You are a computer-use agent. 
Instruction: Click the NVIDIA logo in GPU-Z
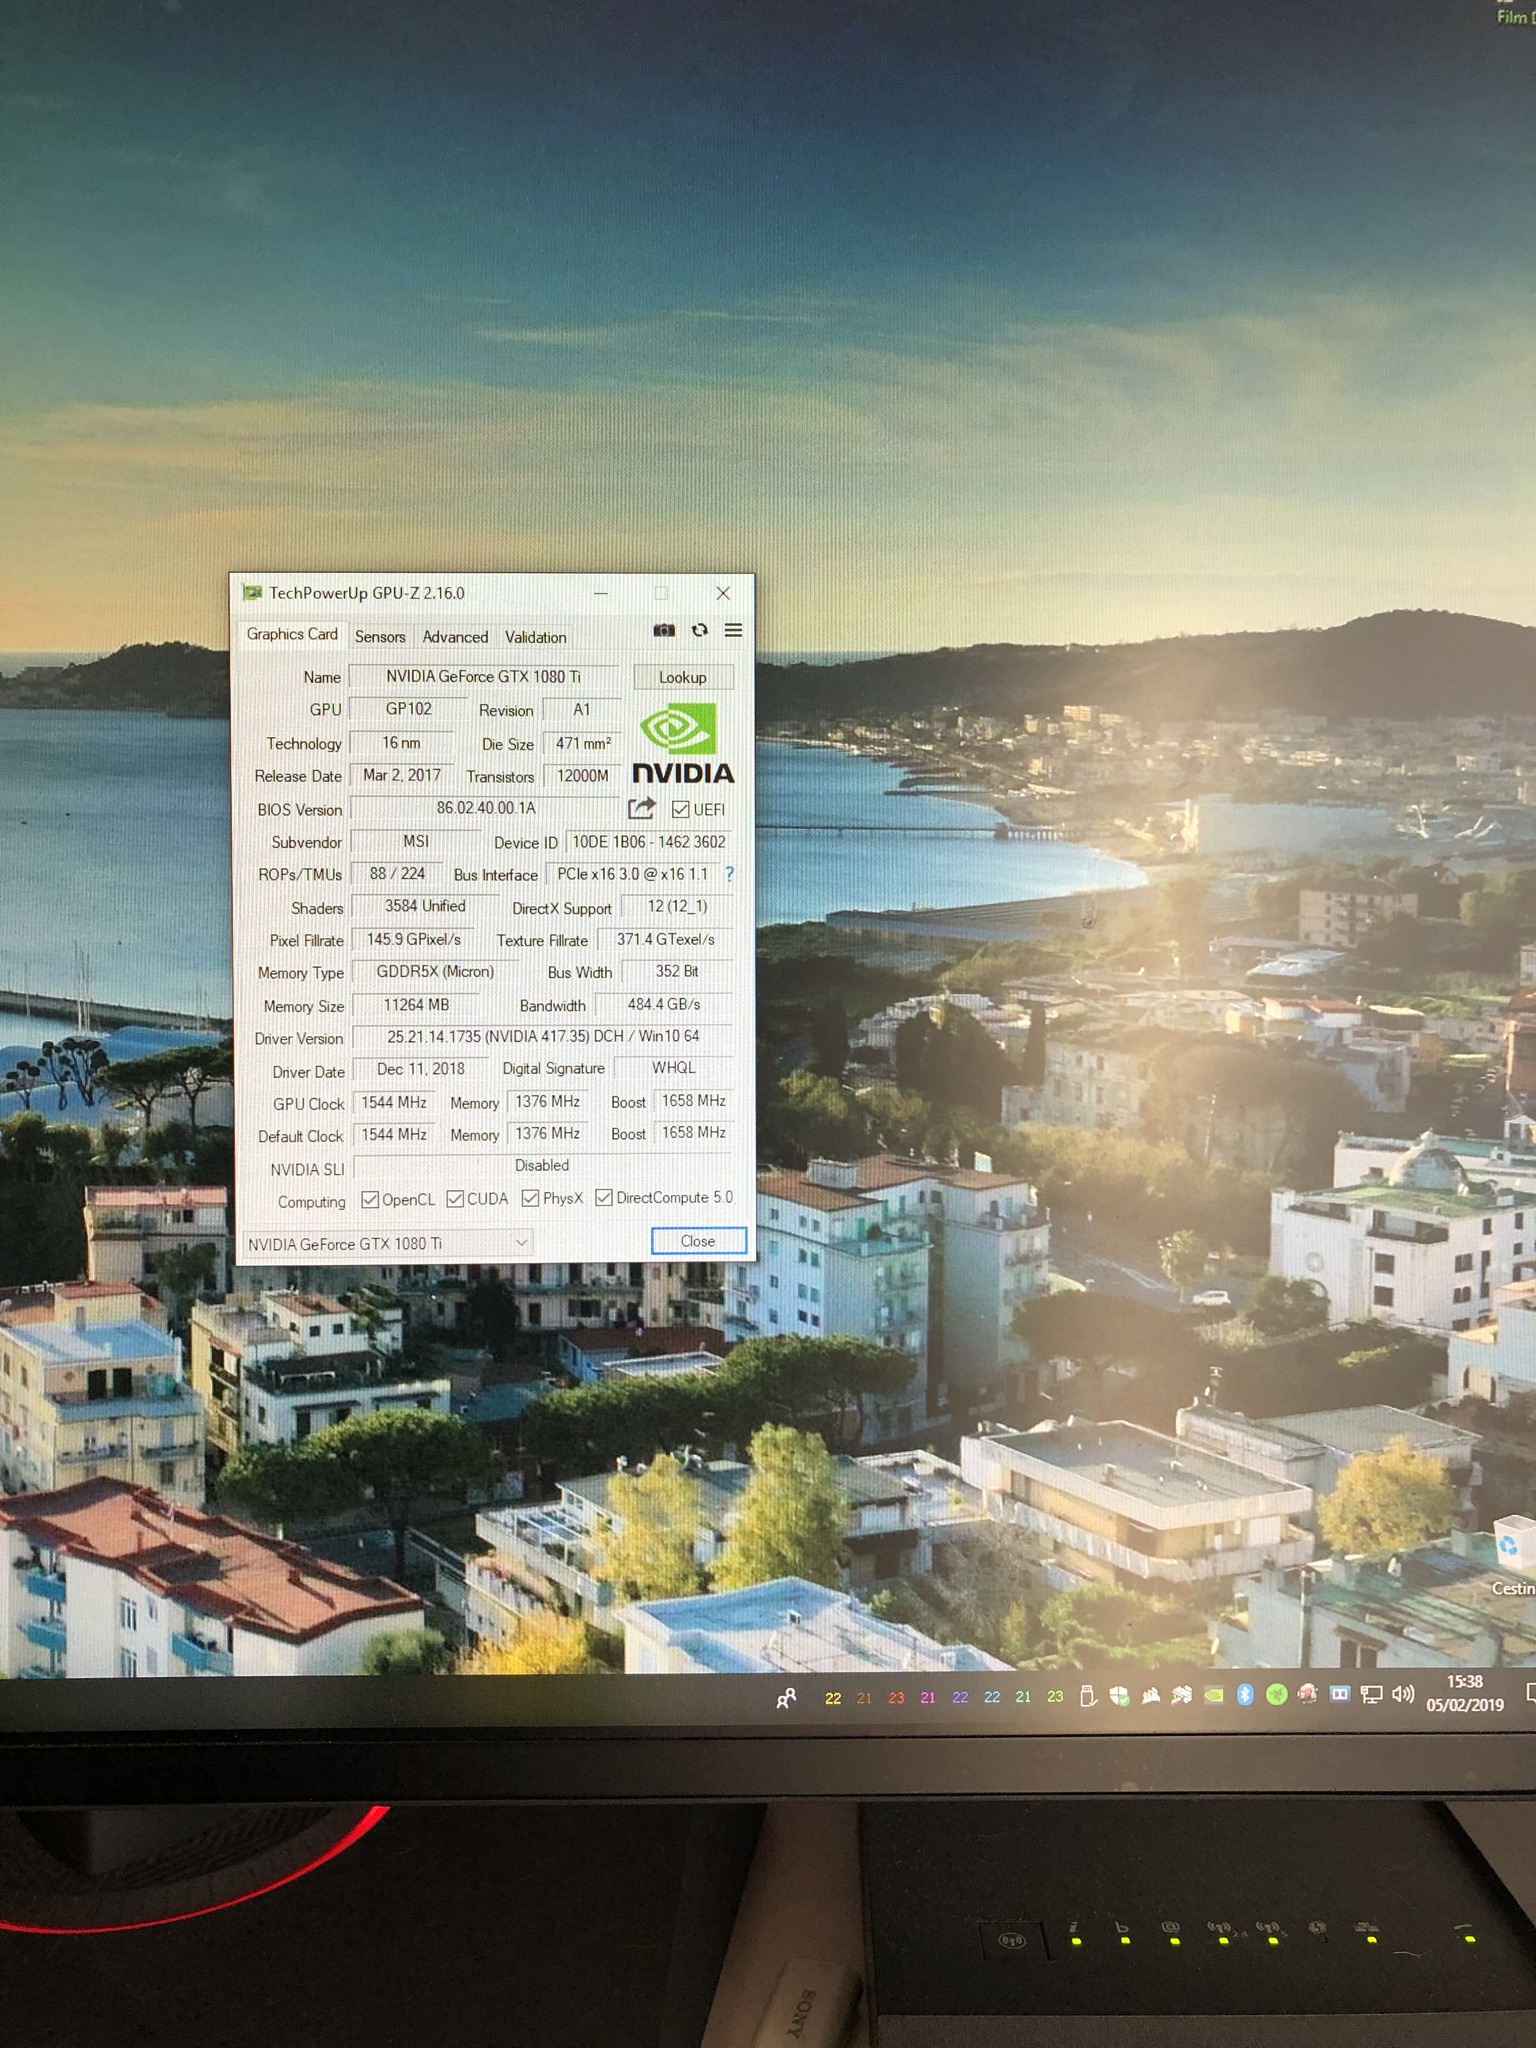[x=683, y=743]
